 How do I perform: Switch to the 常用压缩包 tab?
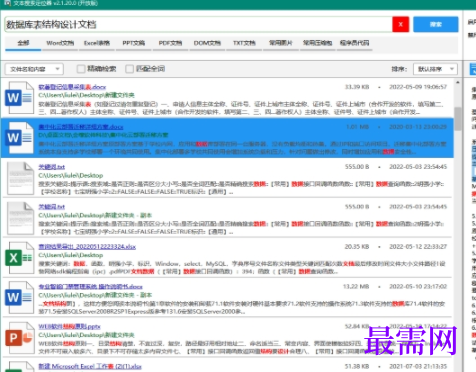click(x=317, y=43)
